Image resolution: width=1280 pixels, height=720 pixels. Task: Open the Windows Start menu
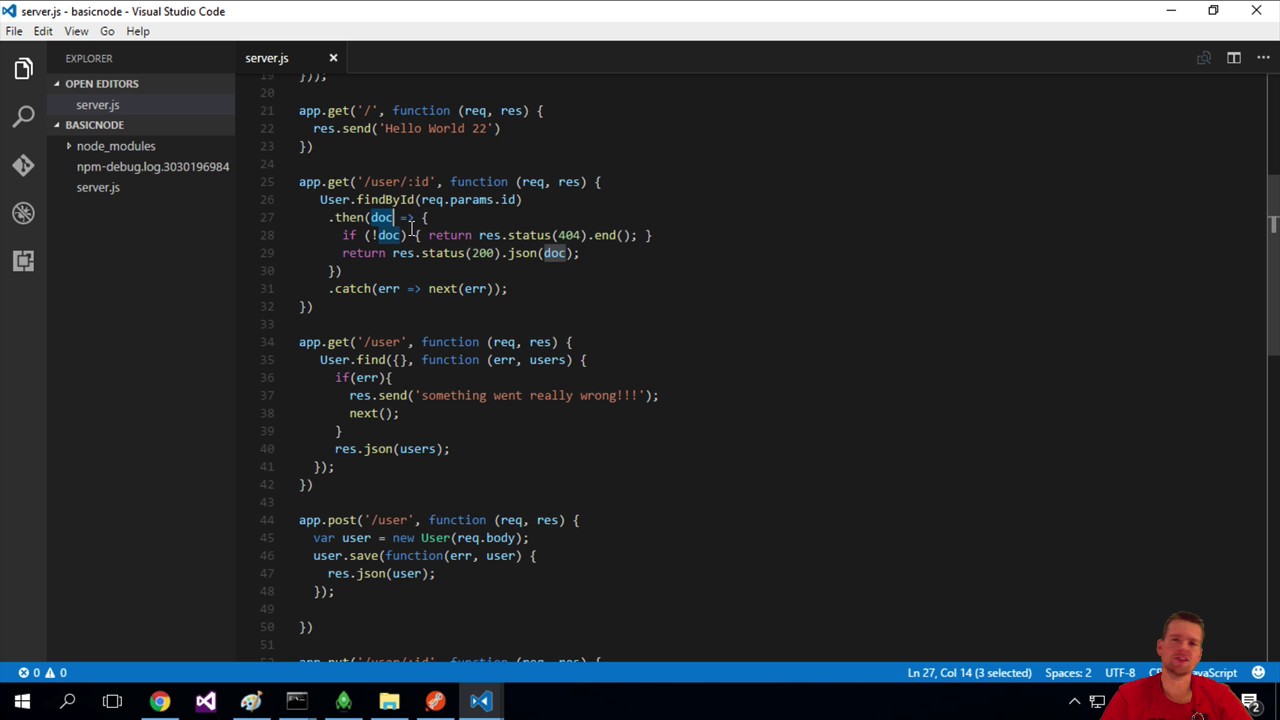point(22,702)
